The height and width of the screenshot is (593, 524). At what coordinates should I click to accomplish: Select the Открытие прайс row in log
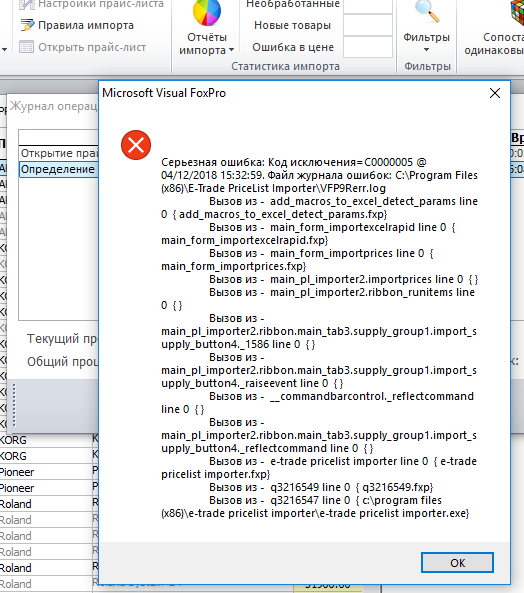coord(59,153)
